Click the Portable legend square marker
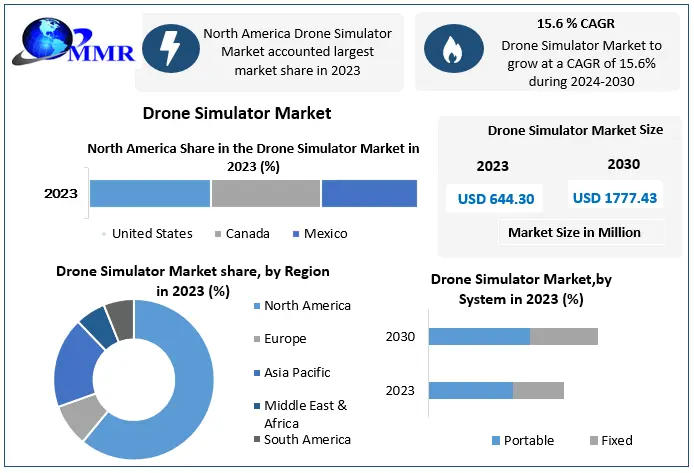Screen dimensions: 694x473 point(495,441)
